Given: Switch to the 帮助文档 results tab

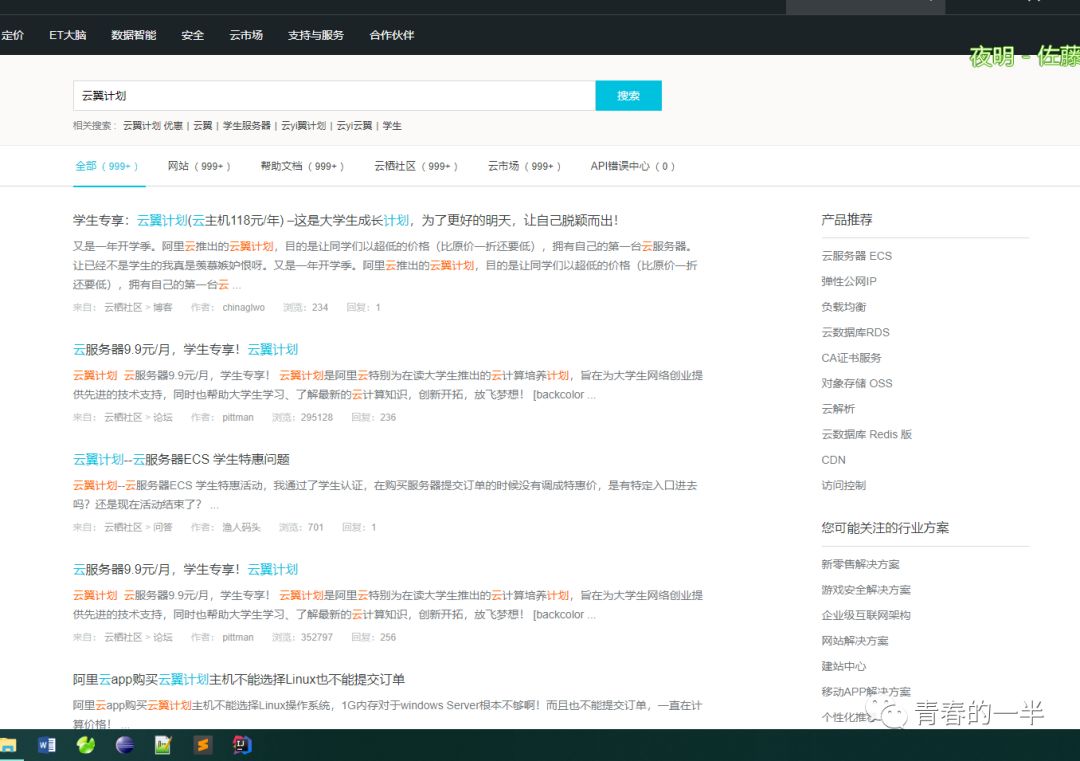Looking at the screenshot, I should [x=302, y=166].
